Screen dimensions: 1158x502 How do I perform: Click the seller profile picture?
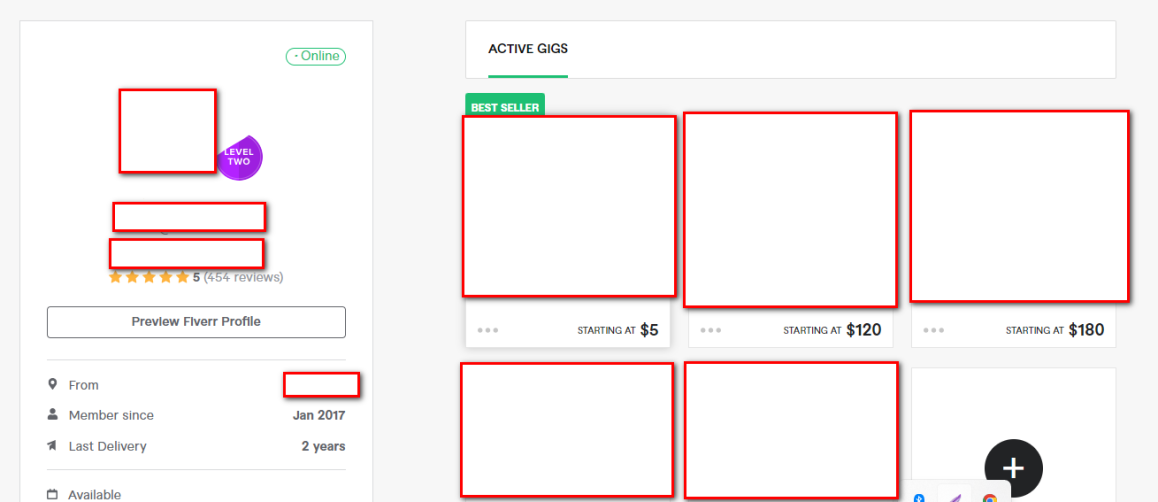coord(168,131)
